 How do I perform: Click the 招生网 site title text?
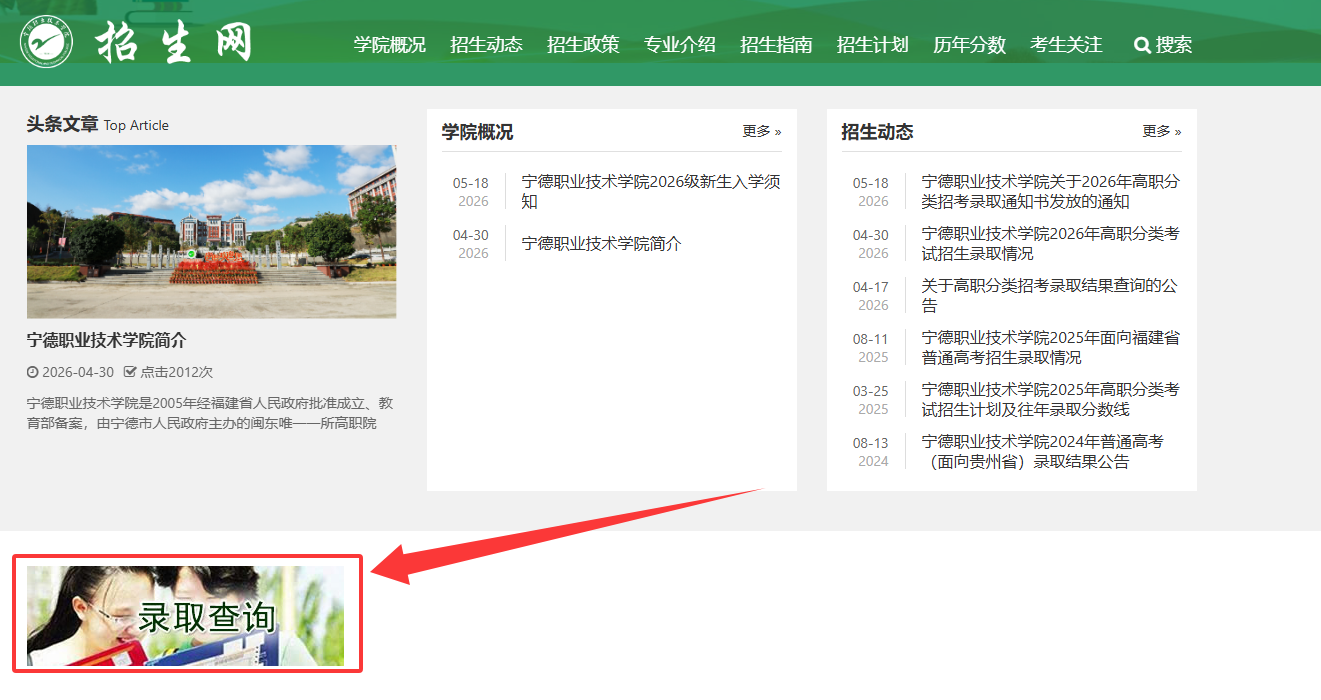tap(174, 42)
